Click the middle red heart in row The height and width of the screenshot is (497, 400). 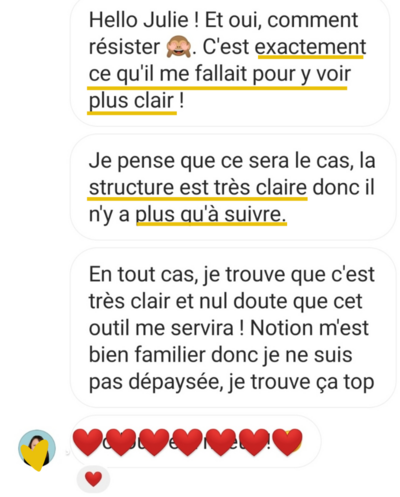(188, 442)
